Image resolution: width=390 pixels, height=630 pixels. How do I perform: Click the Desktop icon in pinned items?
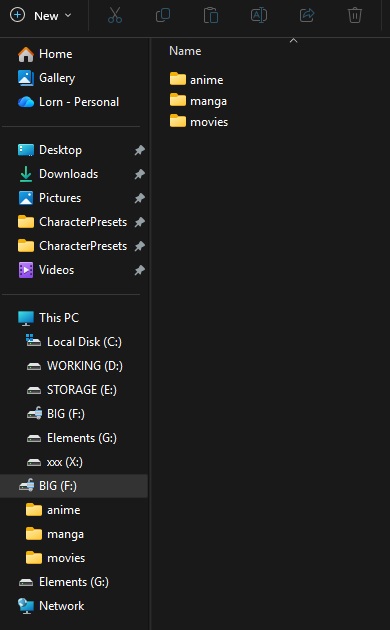point(26,150)
